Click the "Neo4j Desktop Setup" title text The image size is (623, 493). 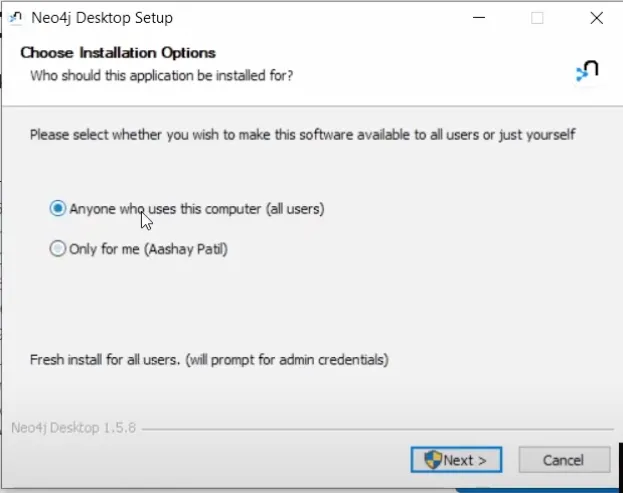pyautogui.click(x=102, y=17)
